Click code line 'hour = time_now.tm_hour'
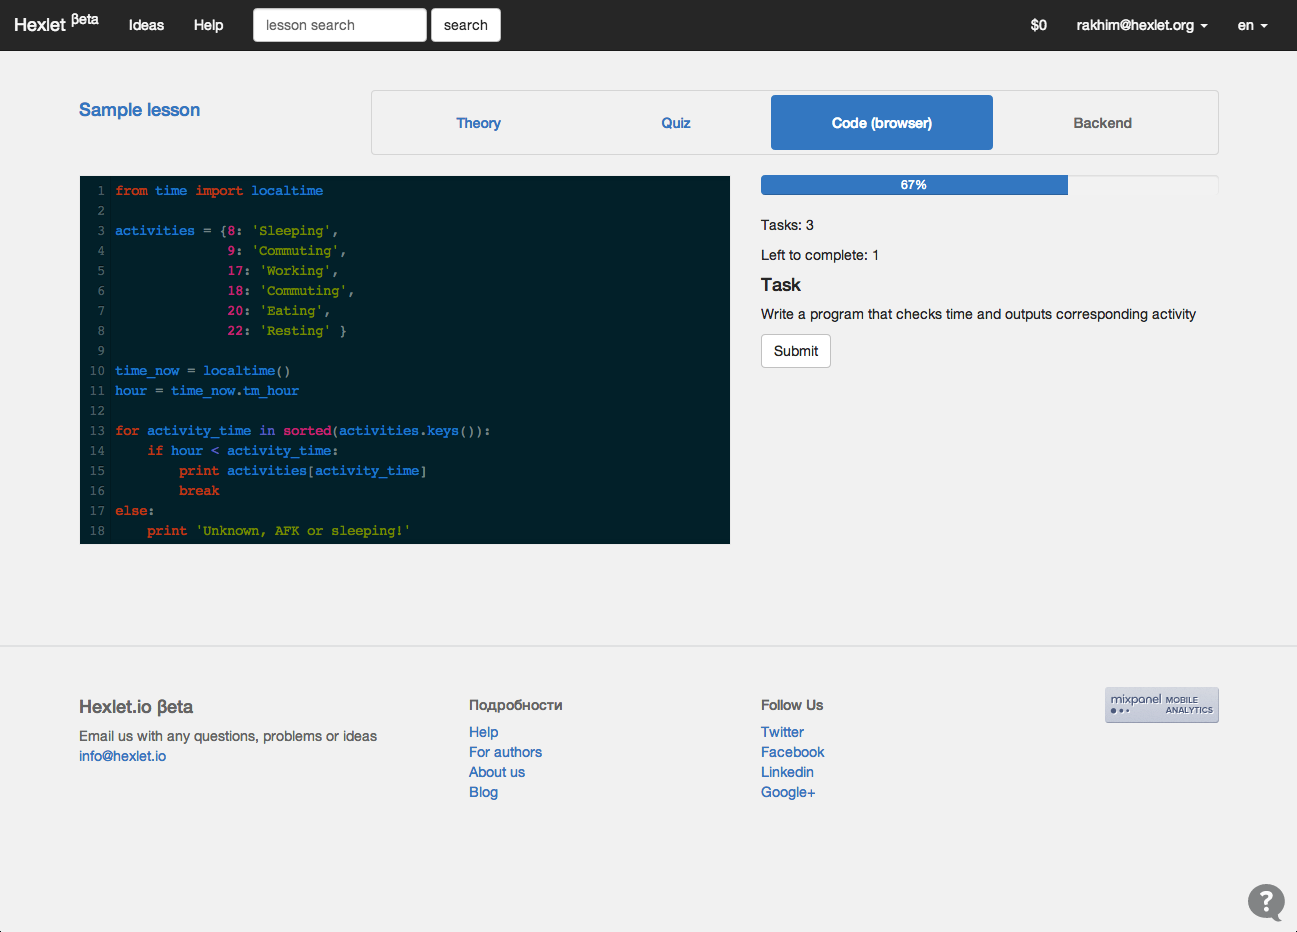 tap(207, 391)
